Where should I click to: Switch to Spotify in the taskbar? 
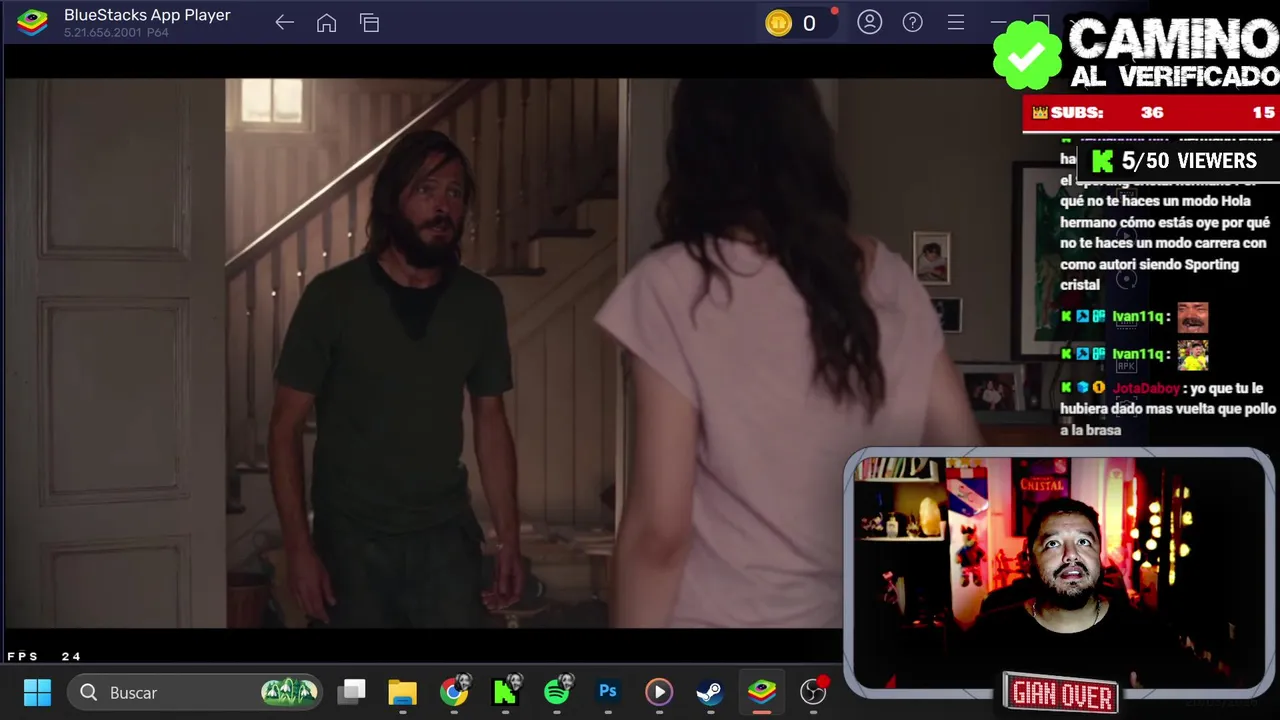coord(557,692)
